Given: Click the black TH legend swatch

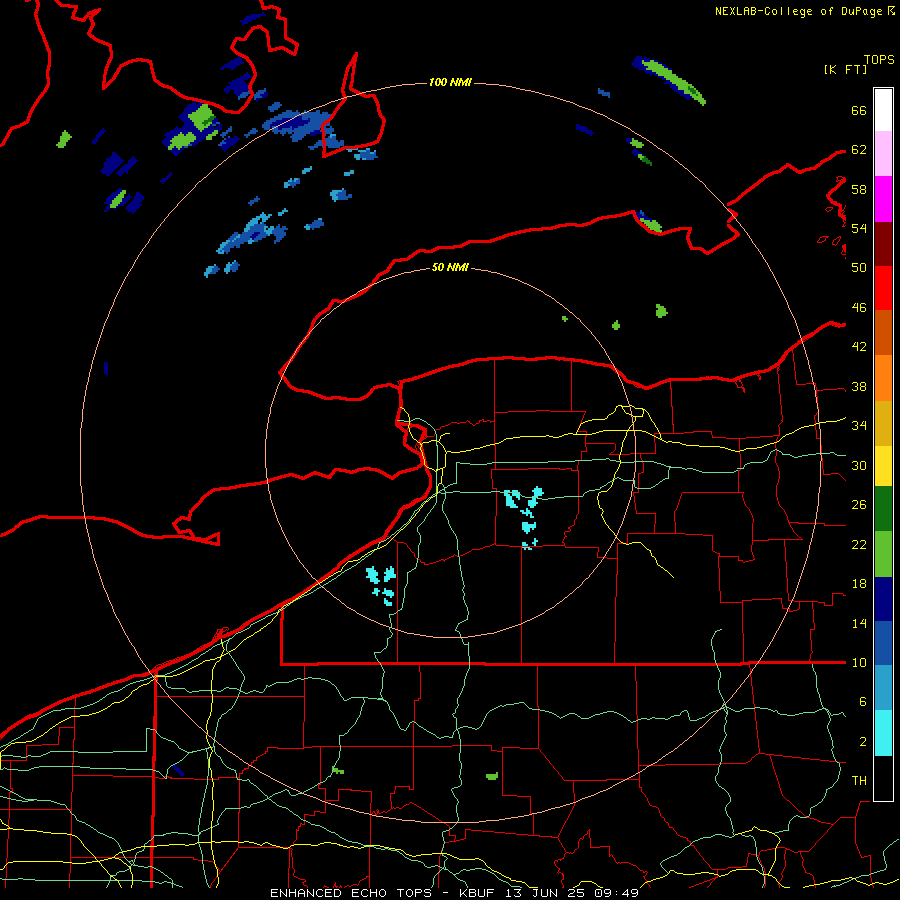Looking at the screenshot, I should click(x=883, y=778).
